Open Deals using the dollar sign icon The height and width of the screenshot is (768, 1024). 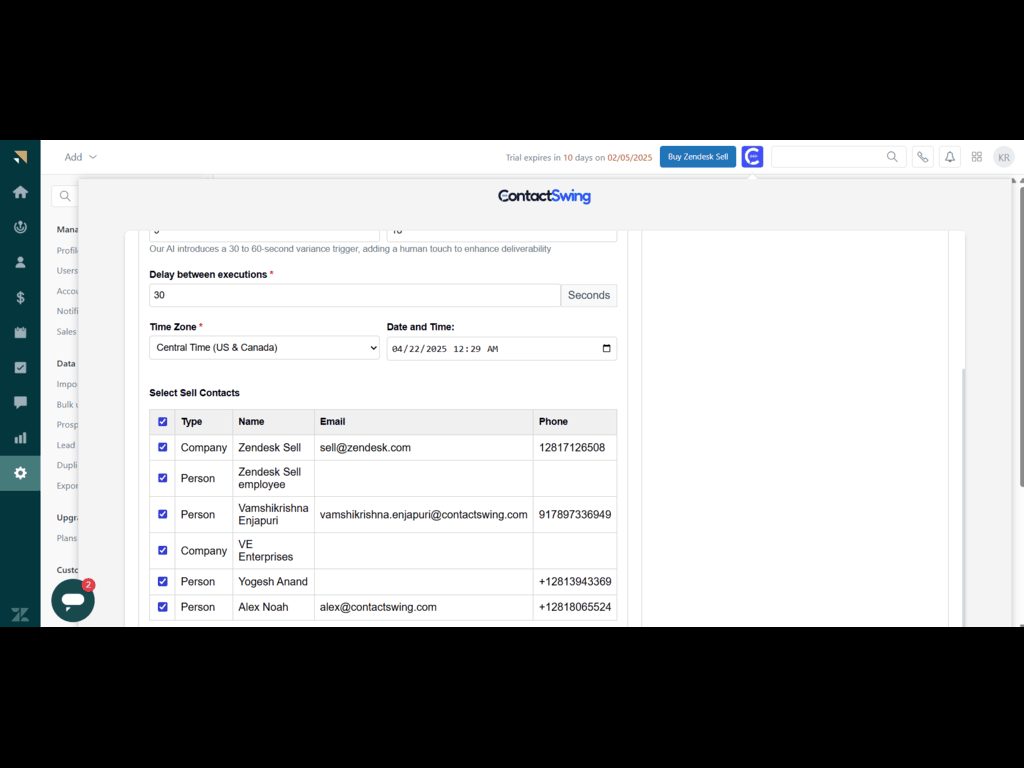click(20, 297)
